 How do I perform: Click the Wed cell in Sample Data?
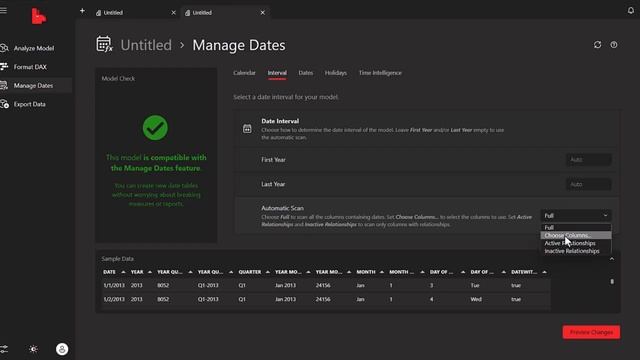476,299
